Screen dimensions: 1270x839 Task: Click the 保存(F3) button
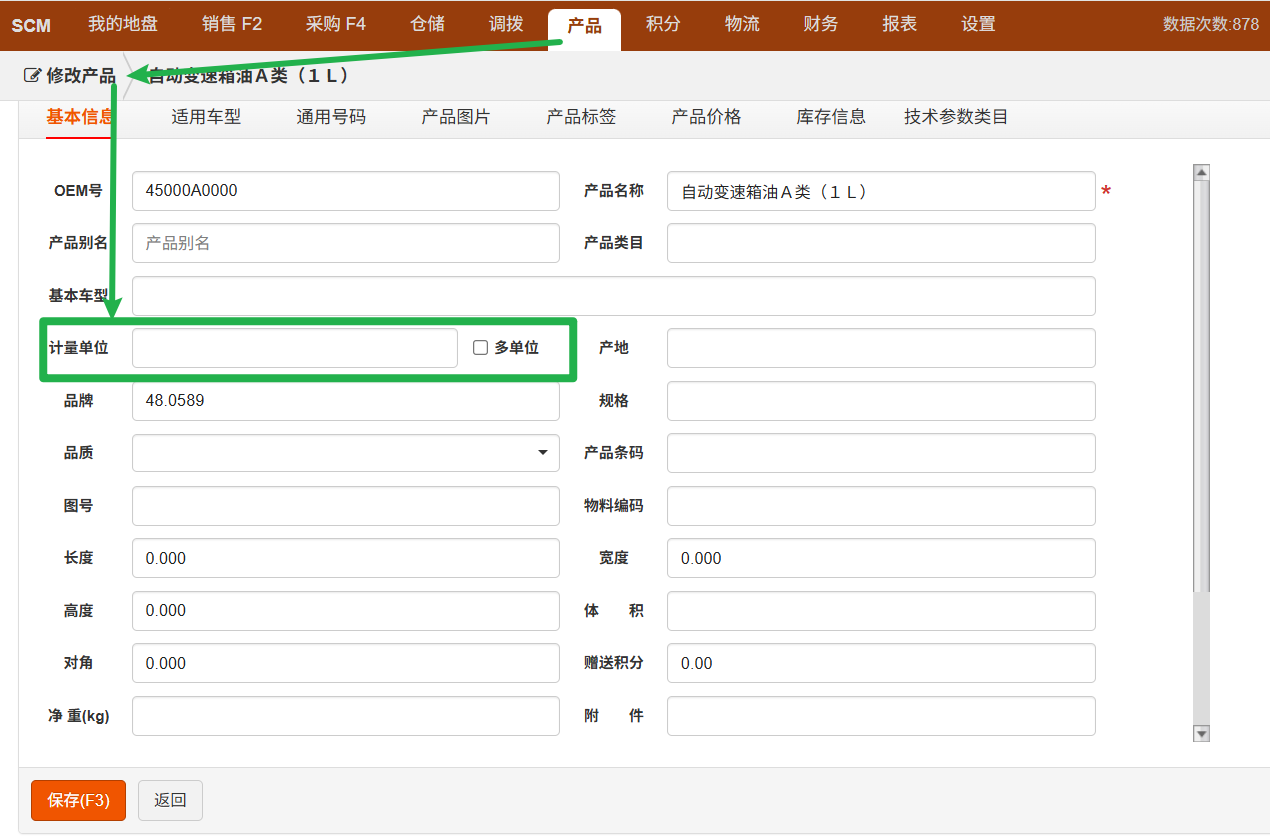click(x=78, y=800)
